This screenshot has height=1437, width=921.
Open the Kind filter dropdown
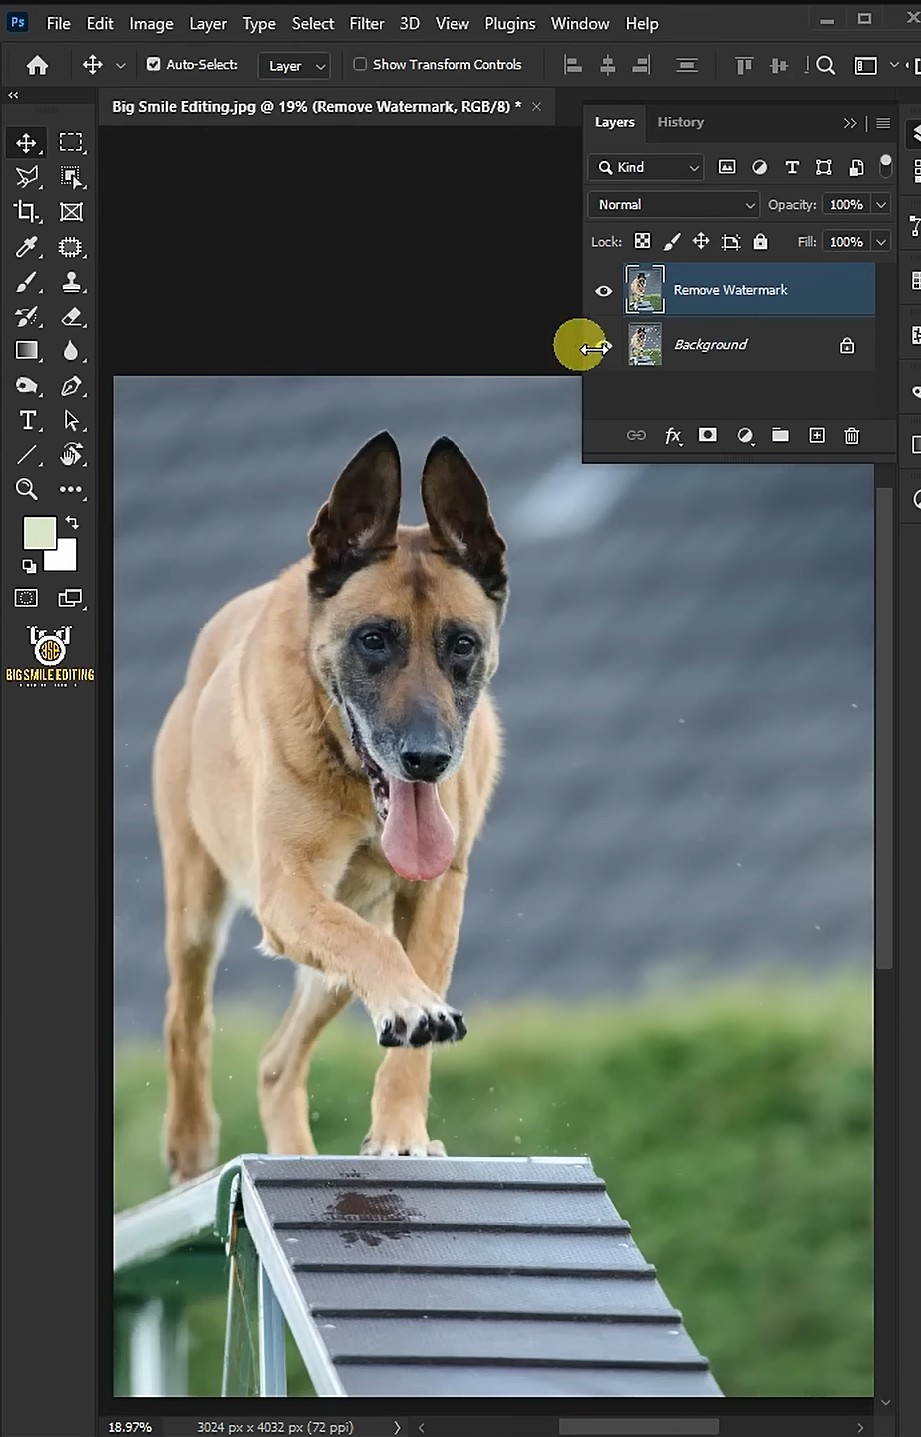[x=646, y=167]
